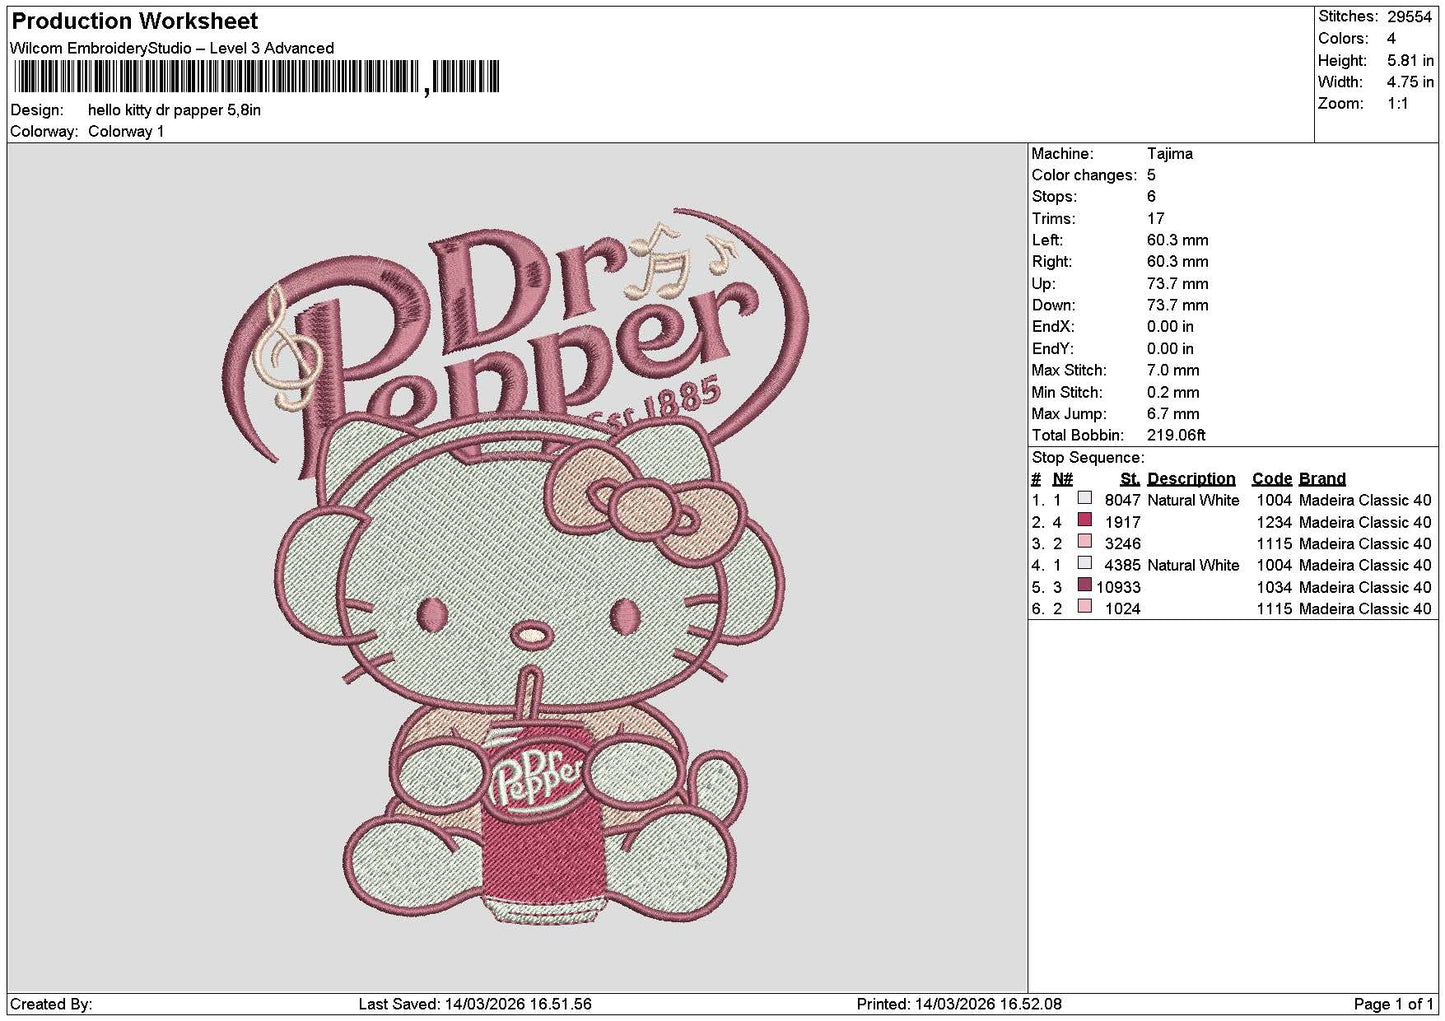Click the barcode at the top

(255, 77)
